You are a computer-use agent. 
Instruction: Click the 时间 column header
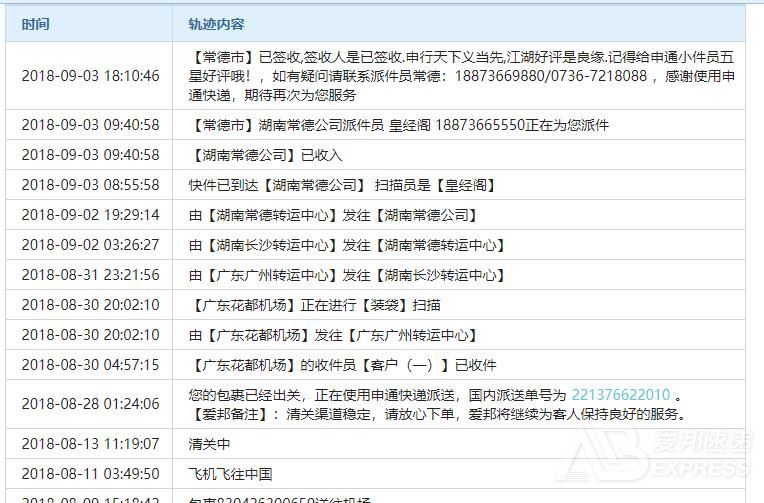(35, 24)
